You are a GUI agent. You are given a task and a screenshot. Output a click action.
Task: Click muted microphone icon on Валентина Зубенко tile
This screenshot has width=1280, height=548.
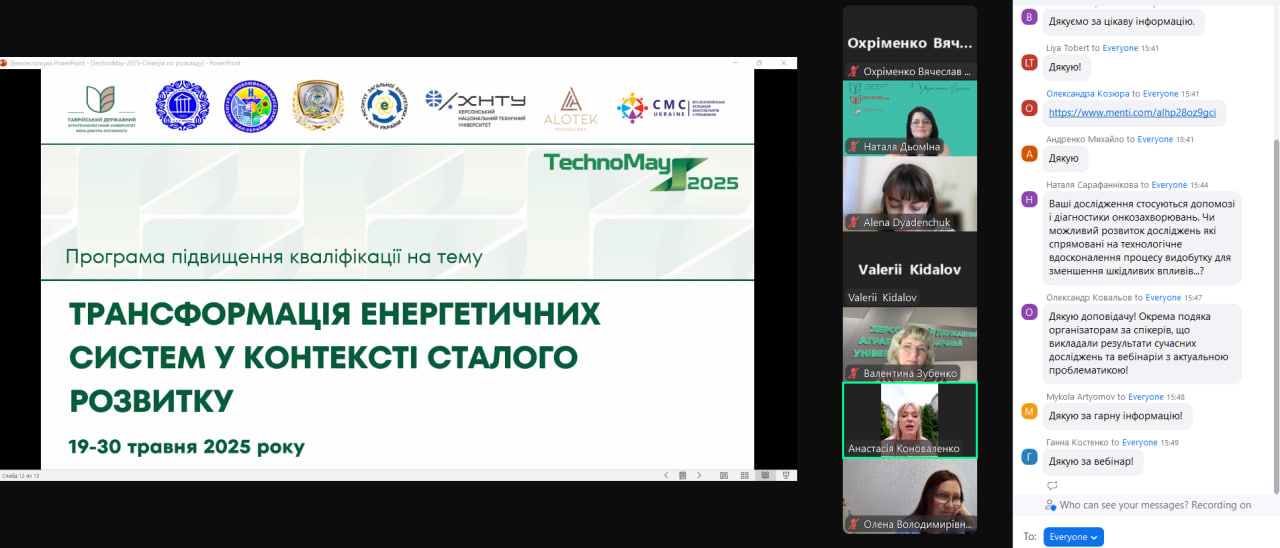pos(854,373)
